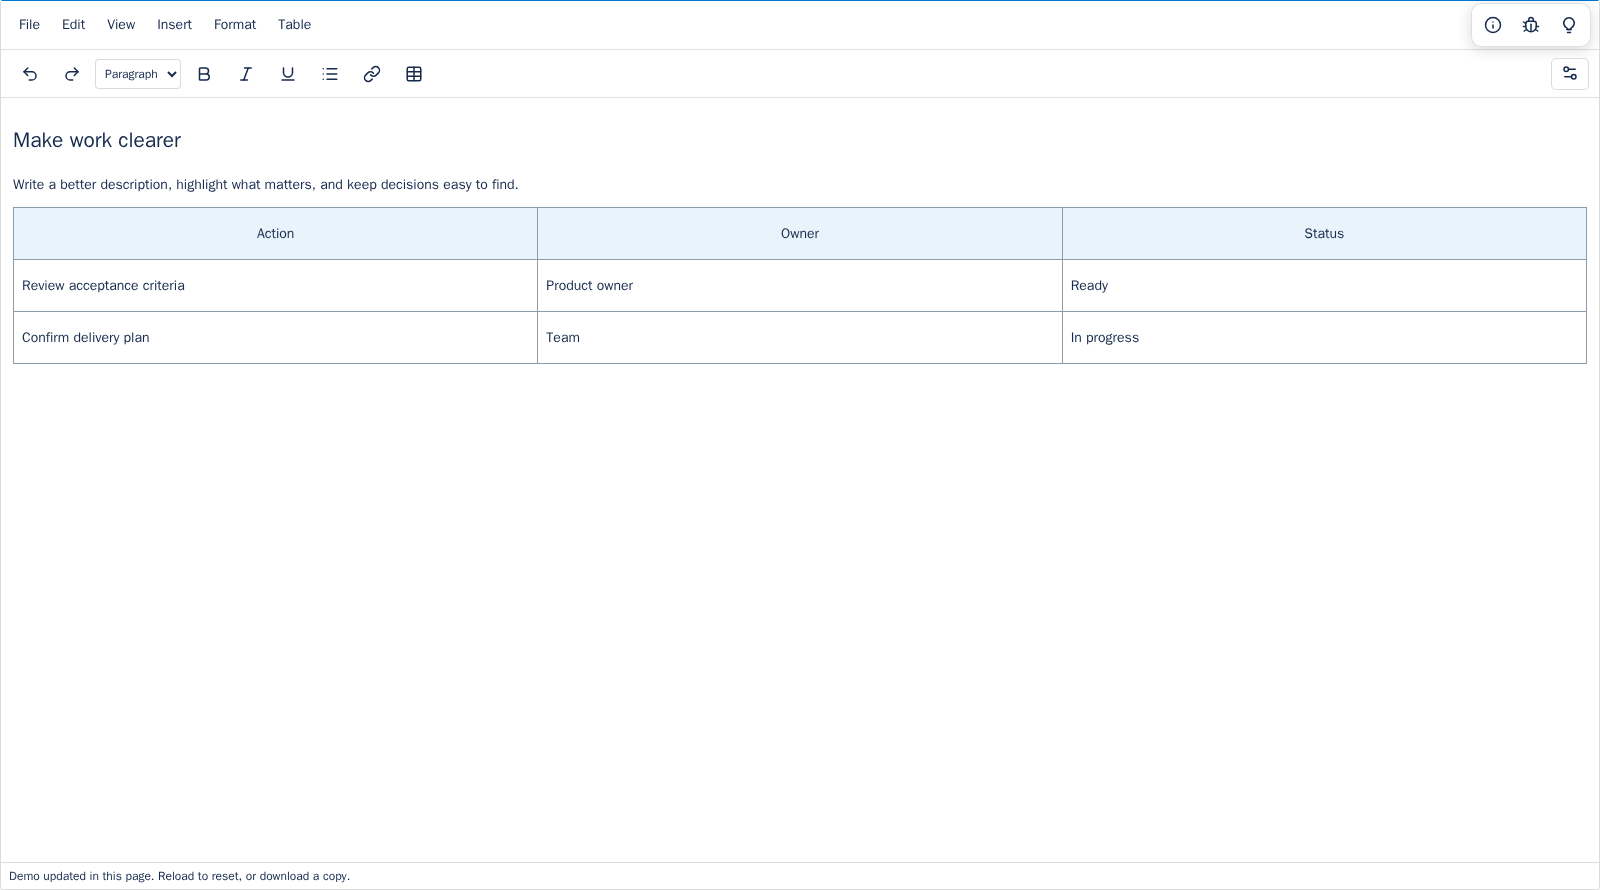Toggle Underline formatting
The width and height of the screenshot is (1600, 890).
click(x=288, y=74)
